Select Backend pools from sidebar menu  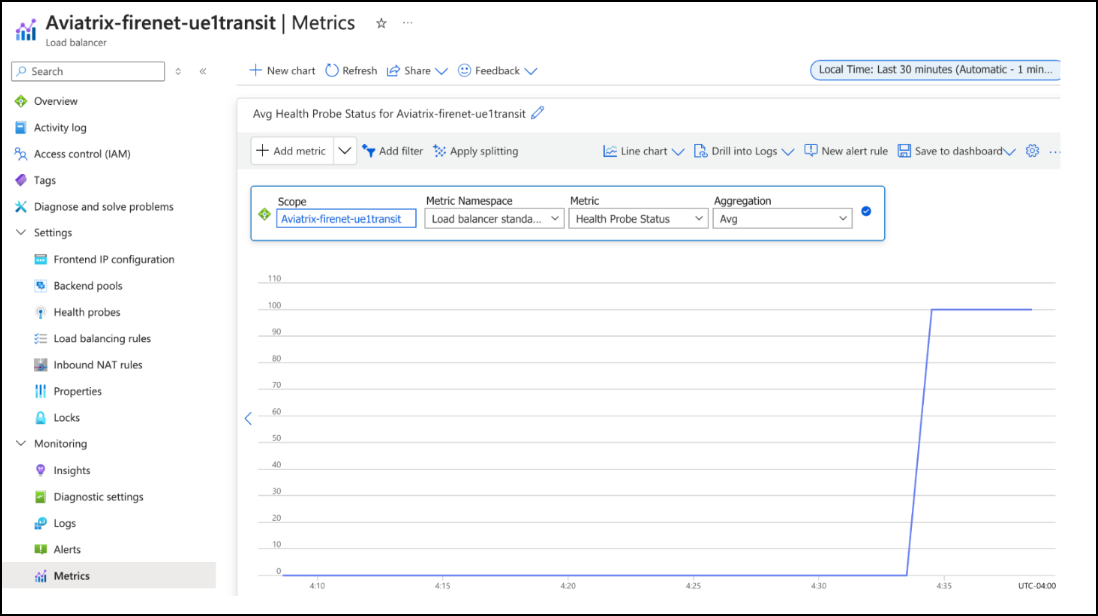click(x=87, y=286)
